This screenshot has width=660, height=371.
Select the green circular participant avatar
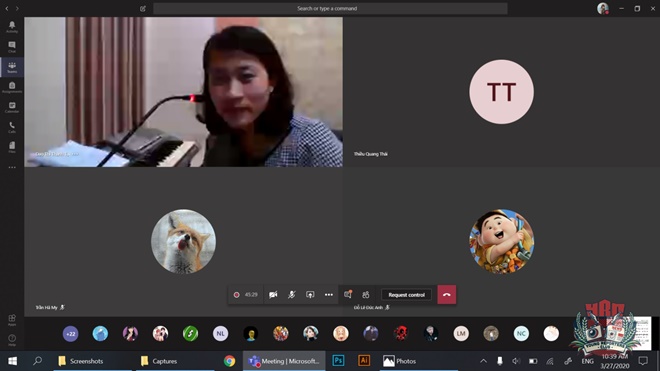click(190, 334)
